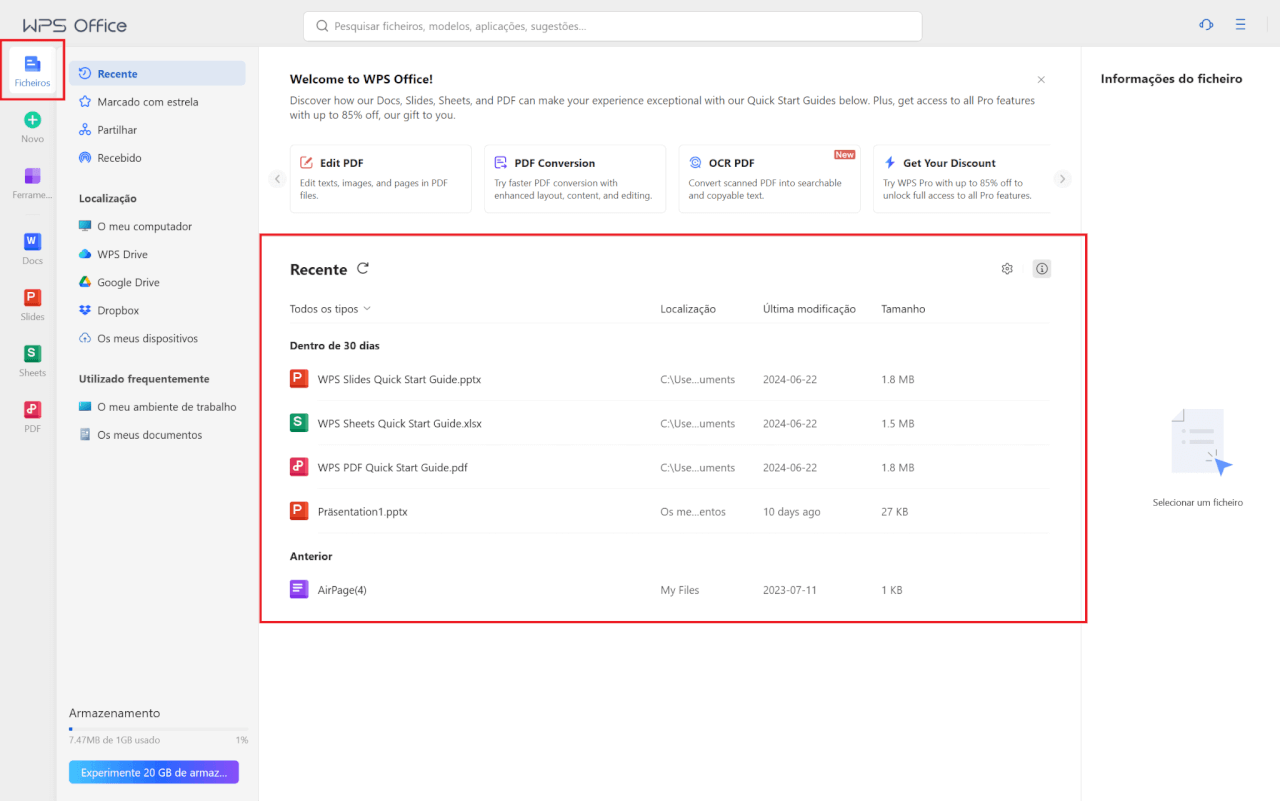Show previous quick start cards arrow
The height and width of the screenshot is (801, 1280).
point(277,179)
